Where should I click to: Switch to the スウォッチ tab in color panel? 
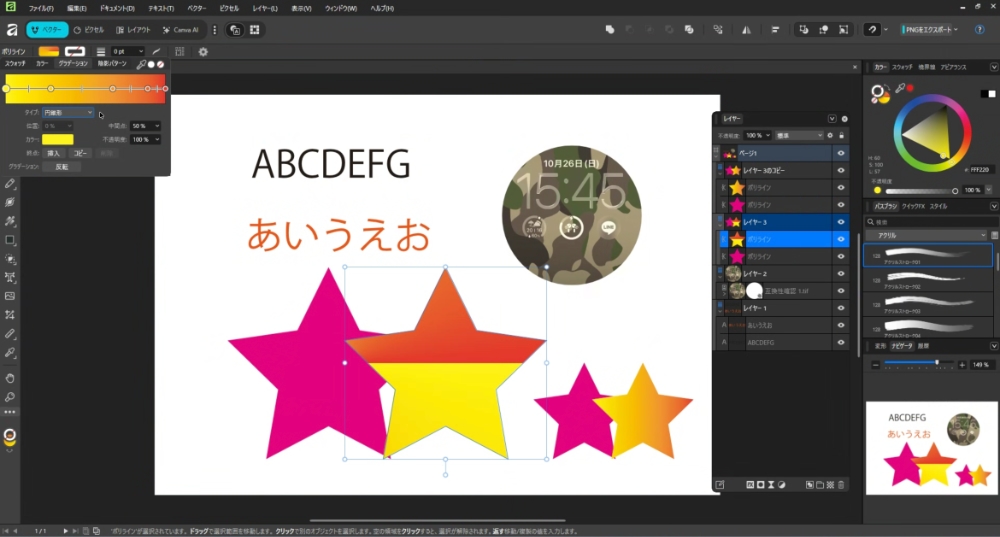coord(902,67)
